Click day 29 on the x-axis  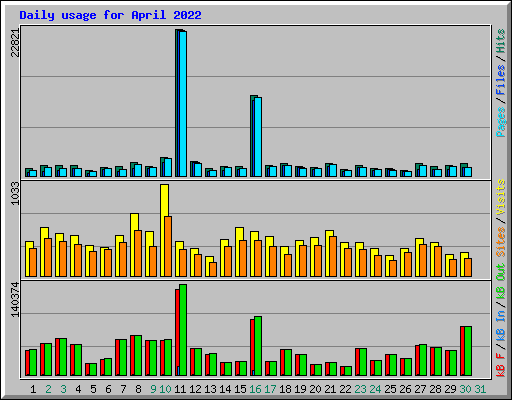(450, 389)
